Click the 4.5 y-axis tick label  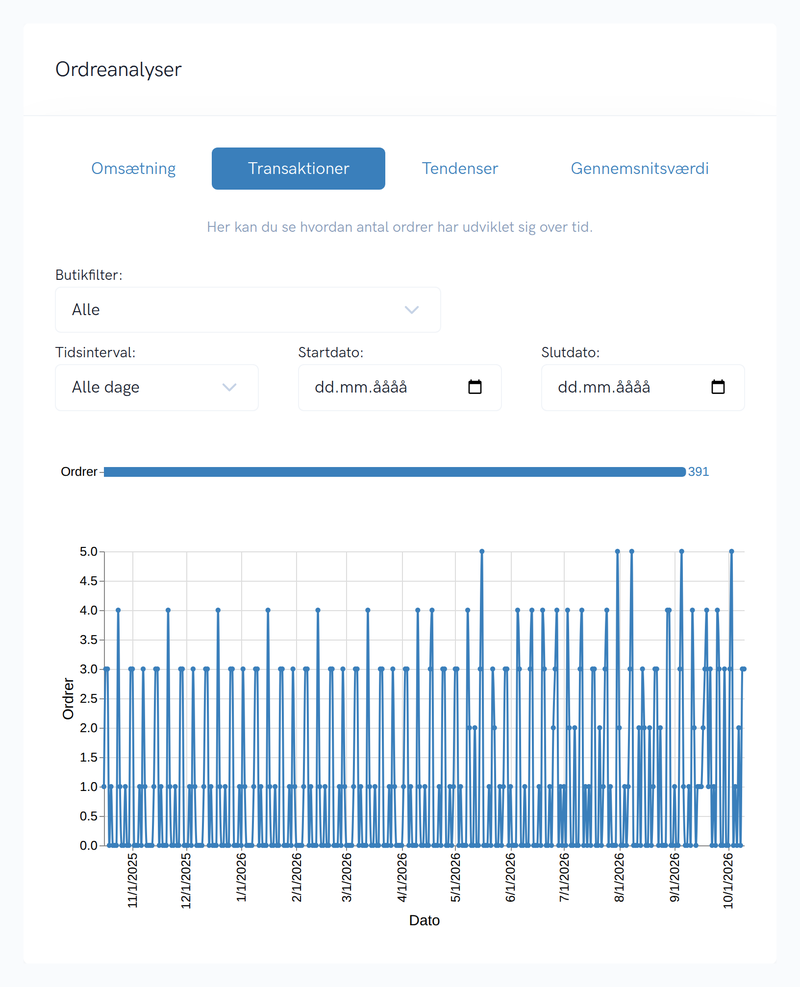click(x=89, y=581)
